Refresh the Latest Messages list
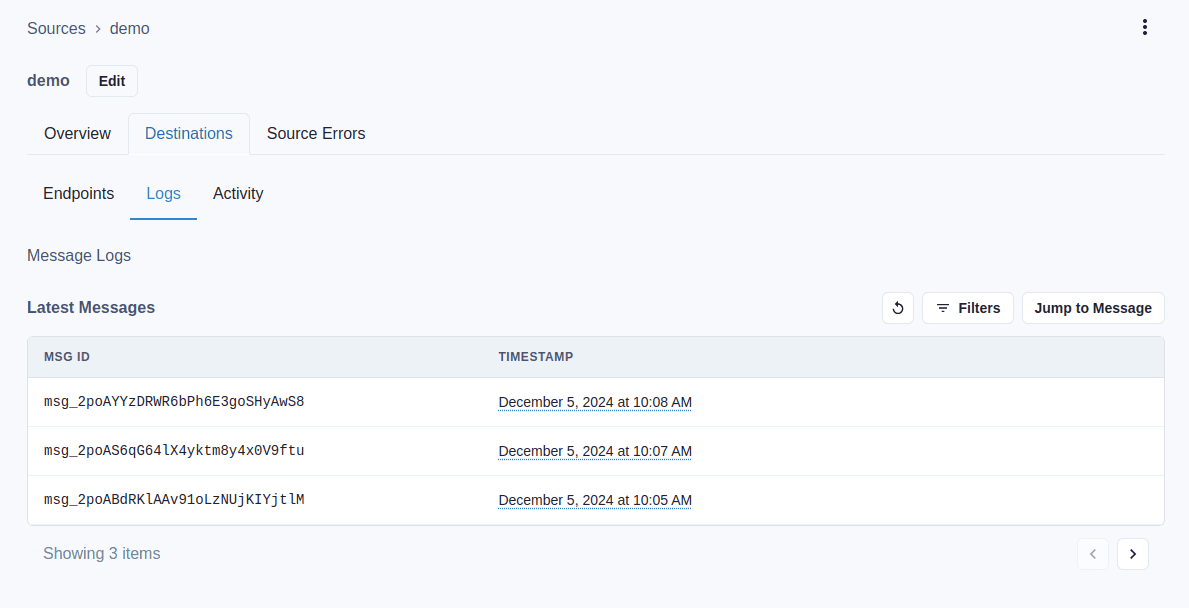Viewport: 1189px width, 608px height. pyautogui.click(x=897, y=308)
